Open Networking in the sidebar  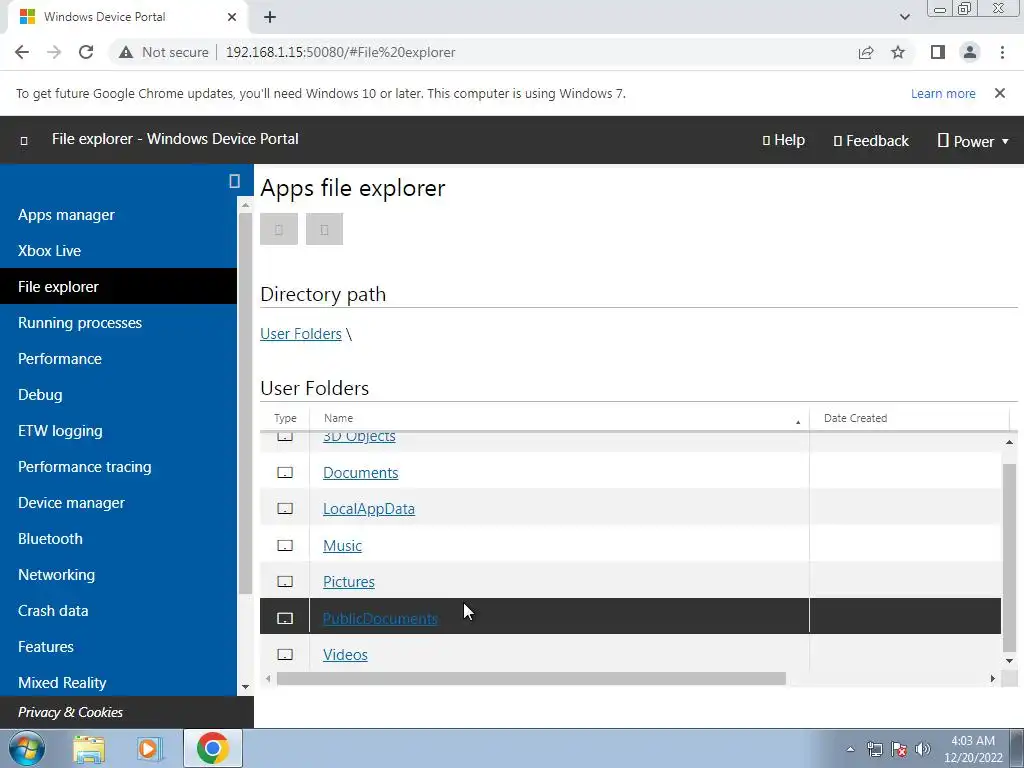pos(118,574)
